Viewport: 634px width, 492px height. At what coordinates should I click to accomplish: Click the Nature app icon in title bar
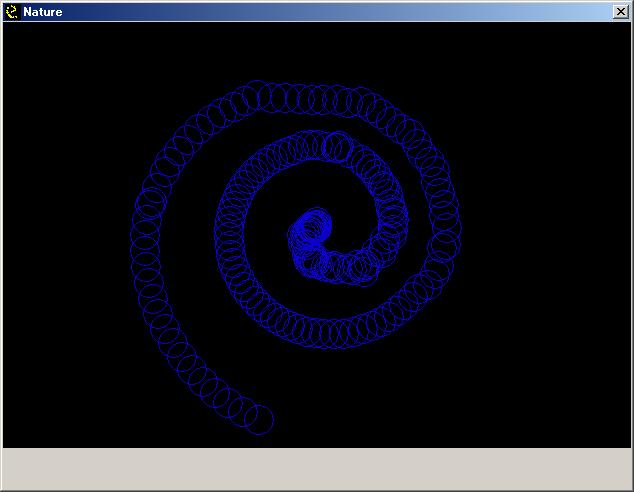coord(12,12)
